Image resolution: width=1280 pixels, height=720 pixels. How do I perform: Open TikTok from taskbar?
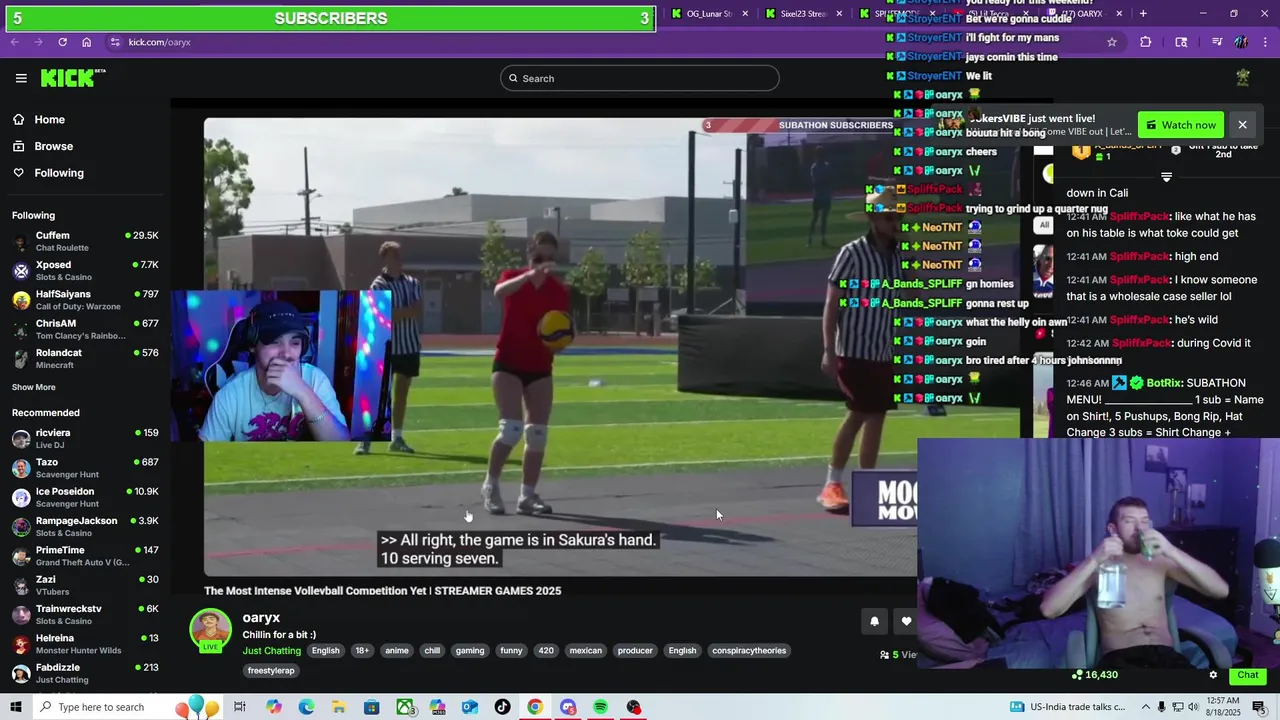[502, 707]
